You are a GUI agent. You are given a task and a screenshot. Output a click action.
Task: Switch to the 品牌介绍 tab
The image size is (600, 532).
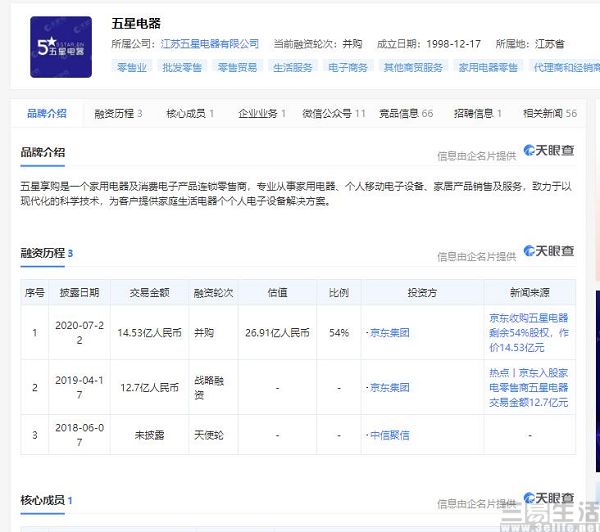pyautogui.click(x=47, y=113)
